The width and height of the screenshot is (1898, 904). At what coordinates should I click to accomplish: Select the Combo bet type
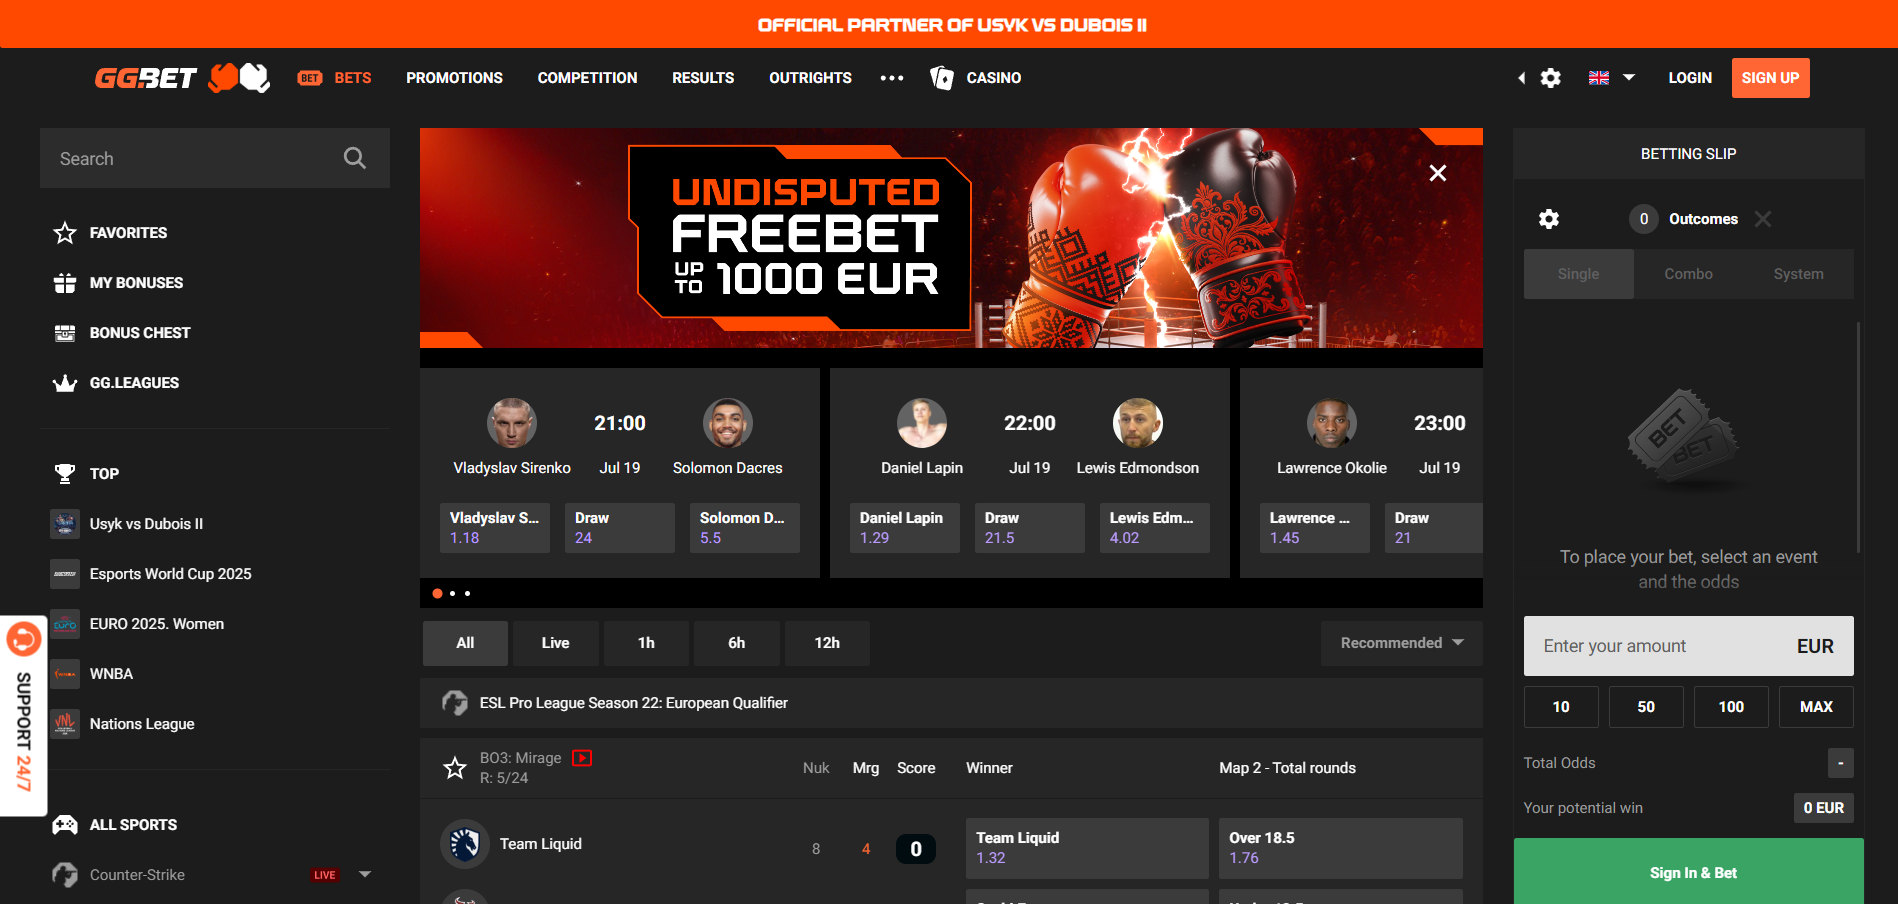click(1688, 274)
